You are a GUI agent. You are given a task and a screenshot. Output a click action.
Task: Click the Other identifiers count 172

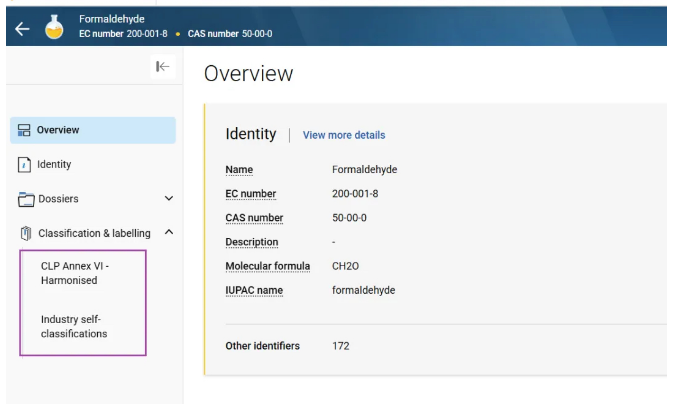[x=340, y=346]
